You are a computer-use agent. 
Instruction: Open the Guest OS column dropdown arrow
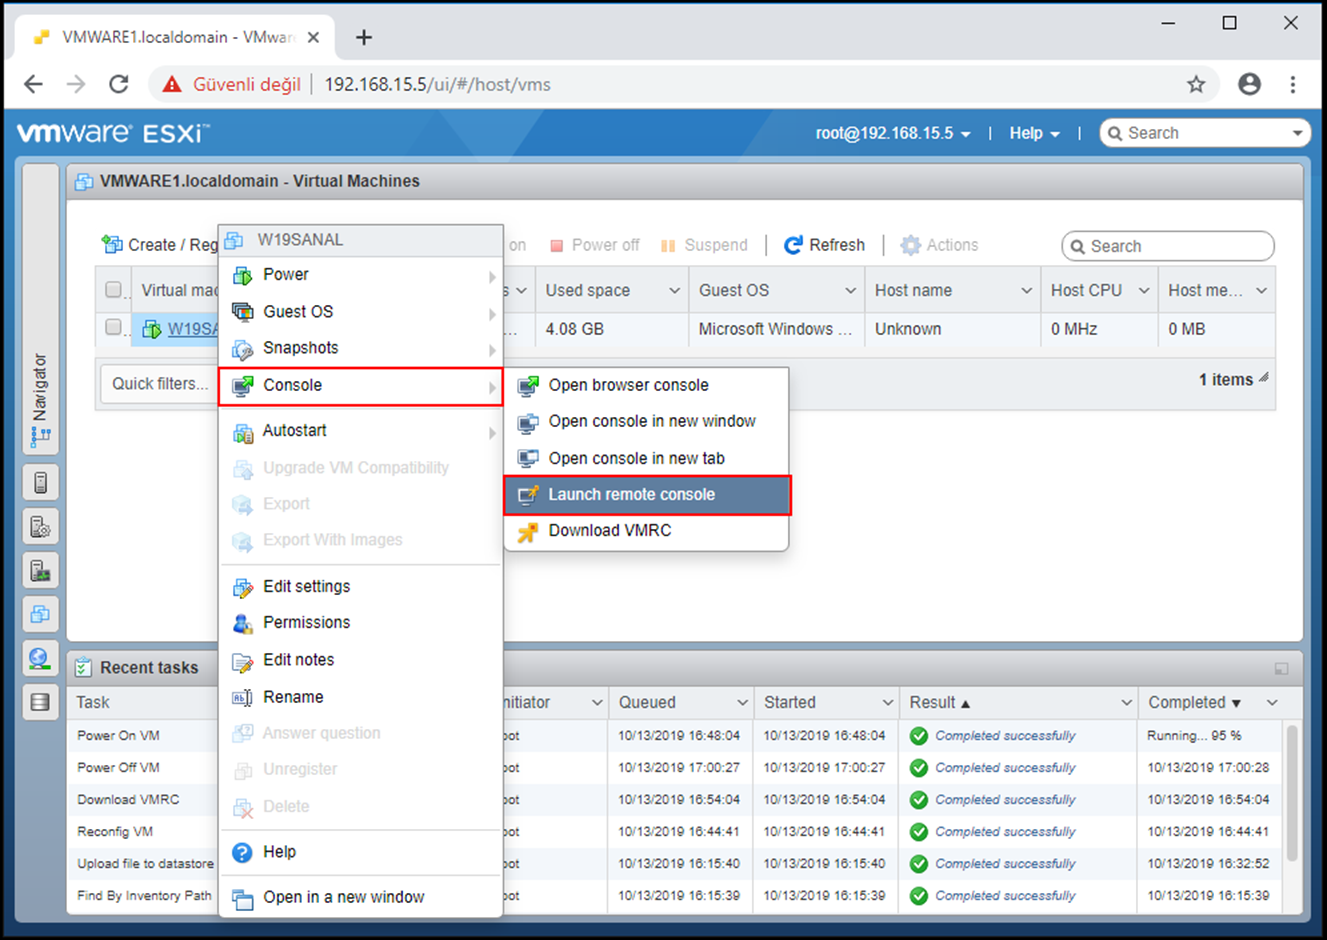(x=850, y=291)
